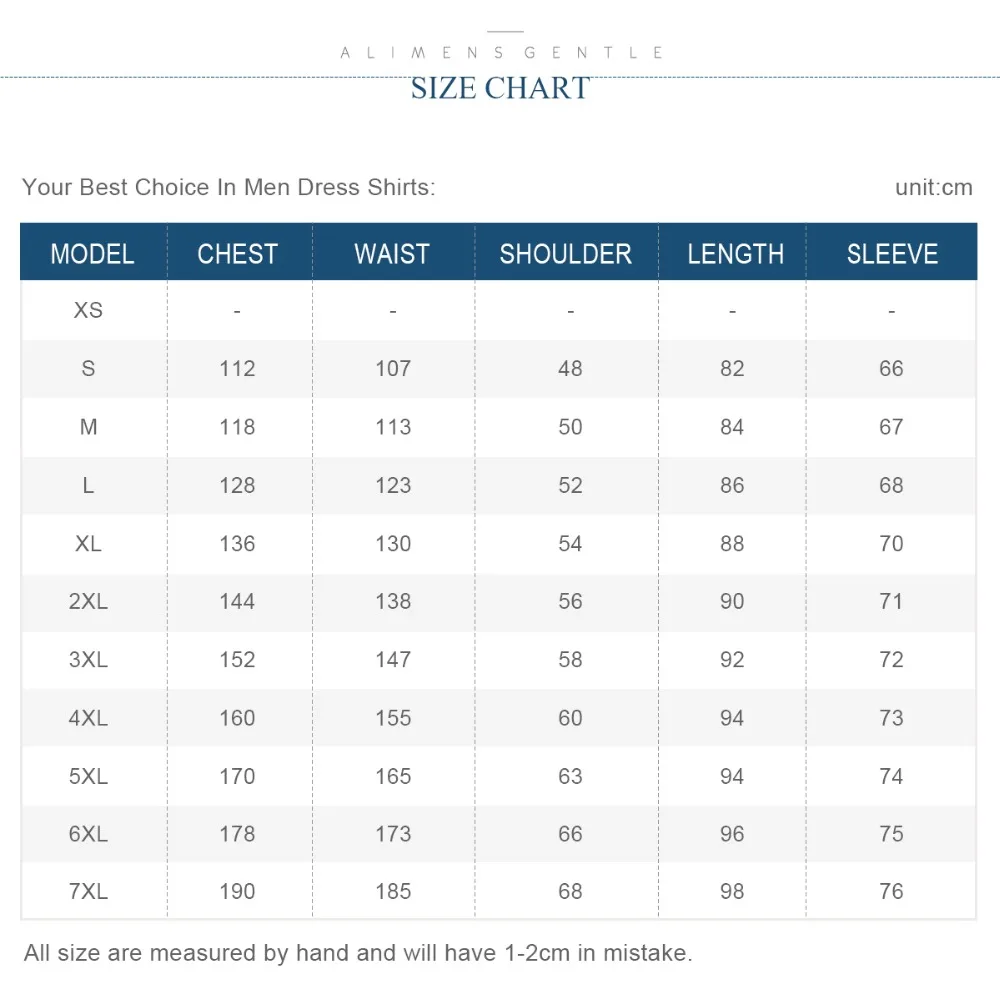Click the unit:cm label
The width and height of the screenshot is (1000, 1000).
click(x=934, y=188)
